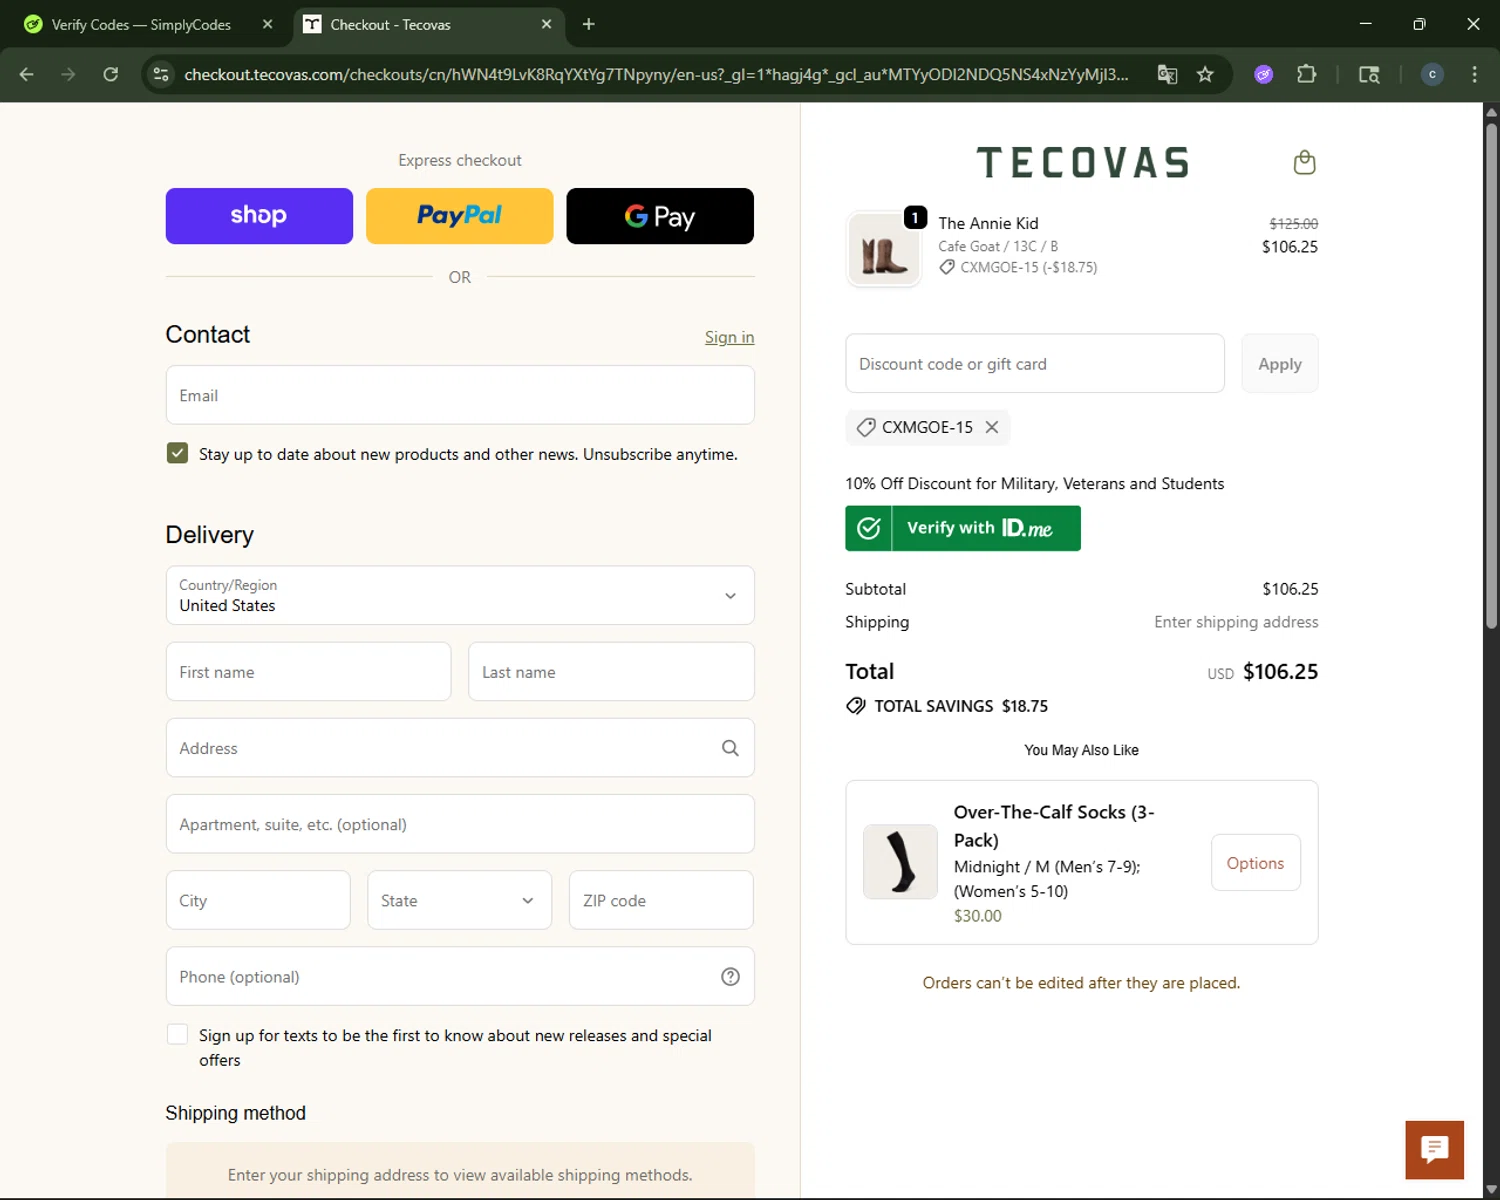The height and width of the screenshot is (1200, 1500).
Task: Expand the Country/Region dropdown
Action: 460,596
